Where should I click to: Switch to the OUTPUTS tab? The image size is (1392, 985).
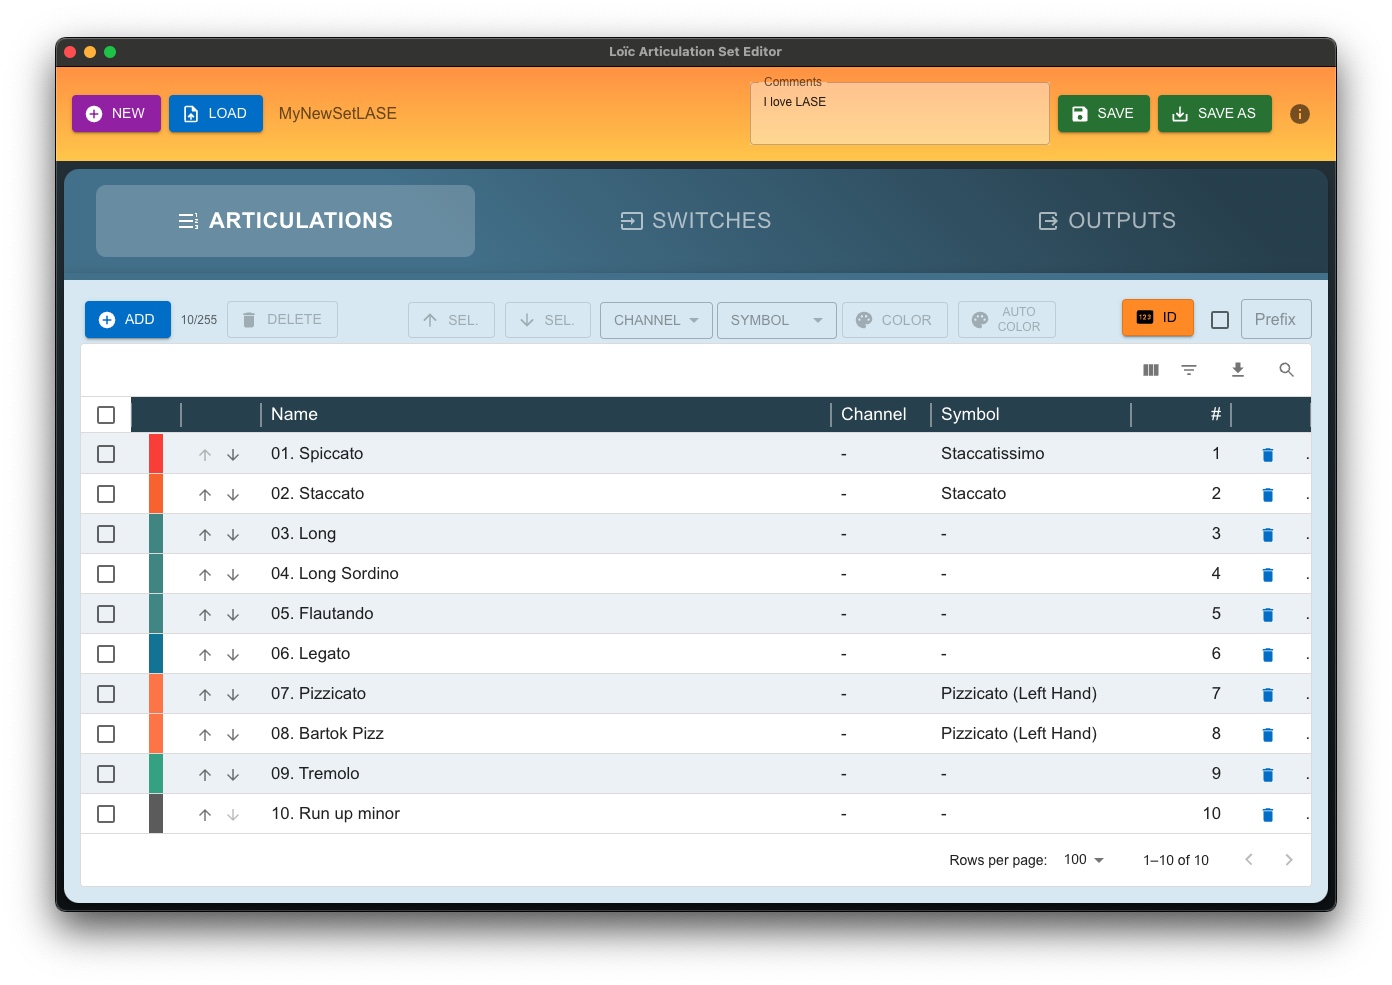point(1107,221)
